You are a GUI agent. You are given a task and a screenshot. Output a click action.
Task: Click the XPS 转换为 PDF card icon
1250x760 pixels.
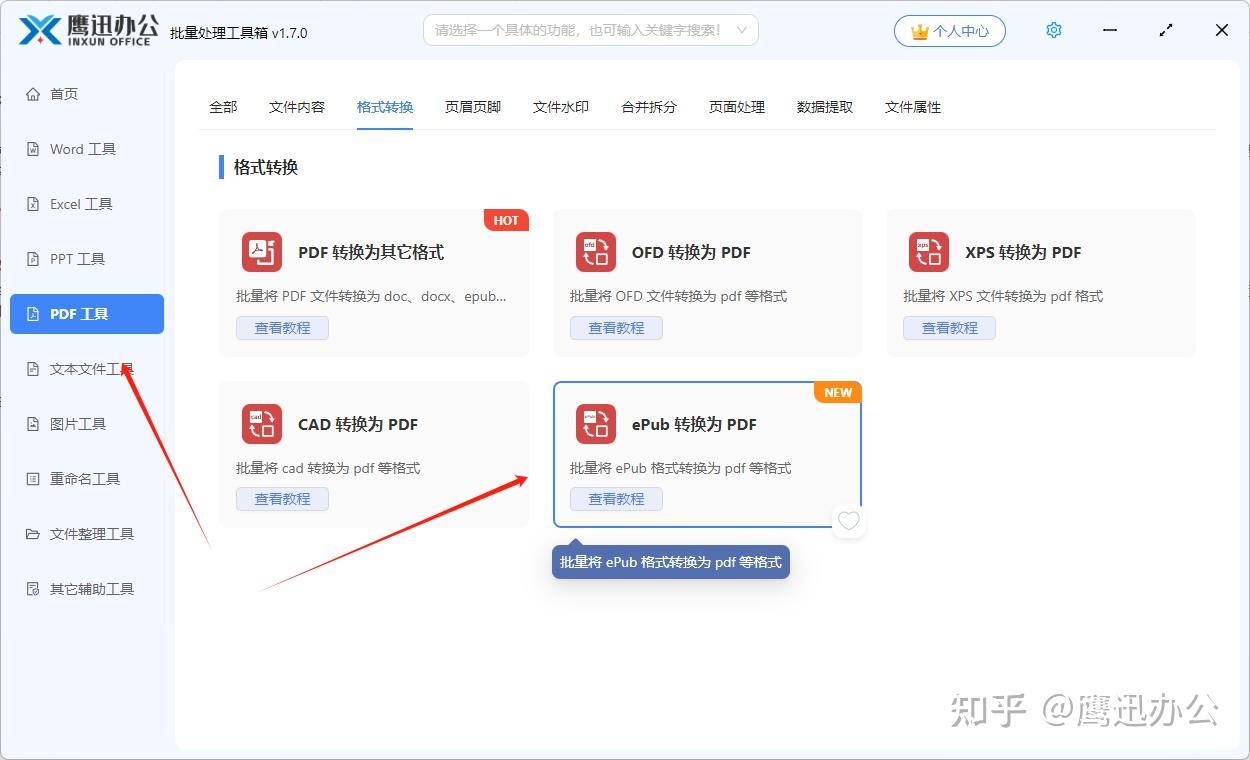(929, 252)
